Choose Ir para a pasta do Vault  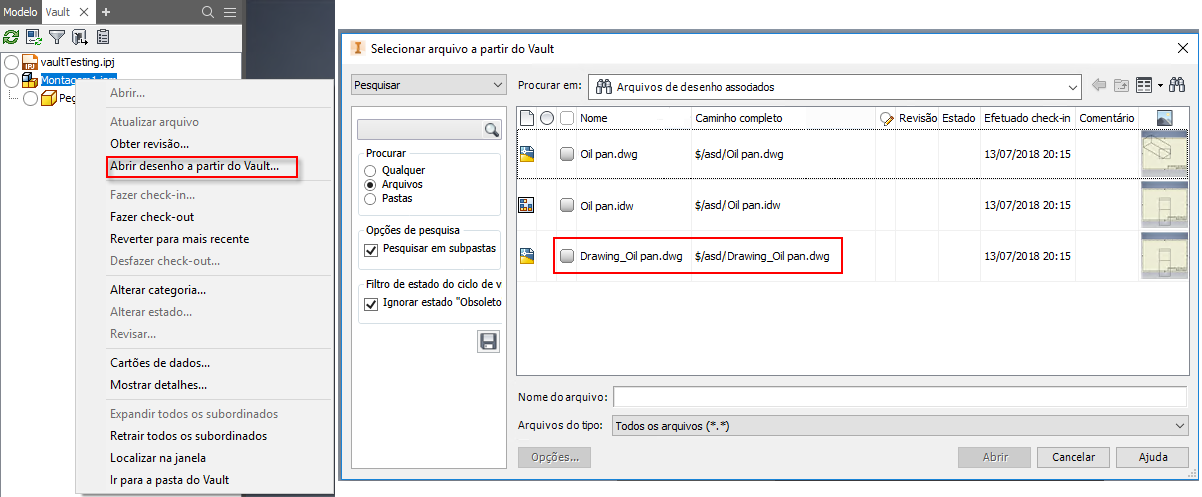169,480
